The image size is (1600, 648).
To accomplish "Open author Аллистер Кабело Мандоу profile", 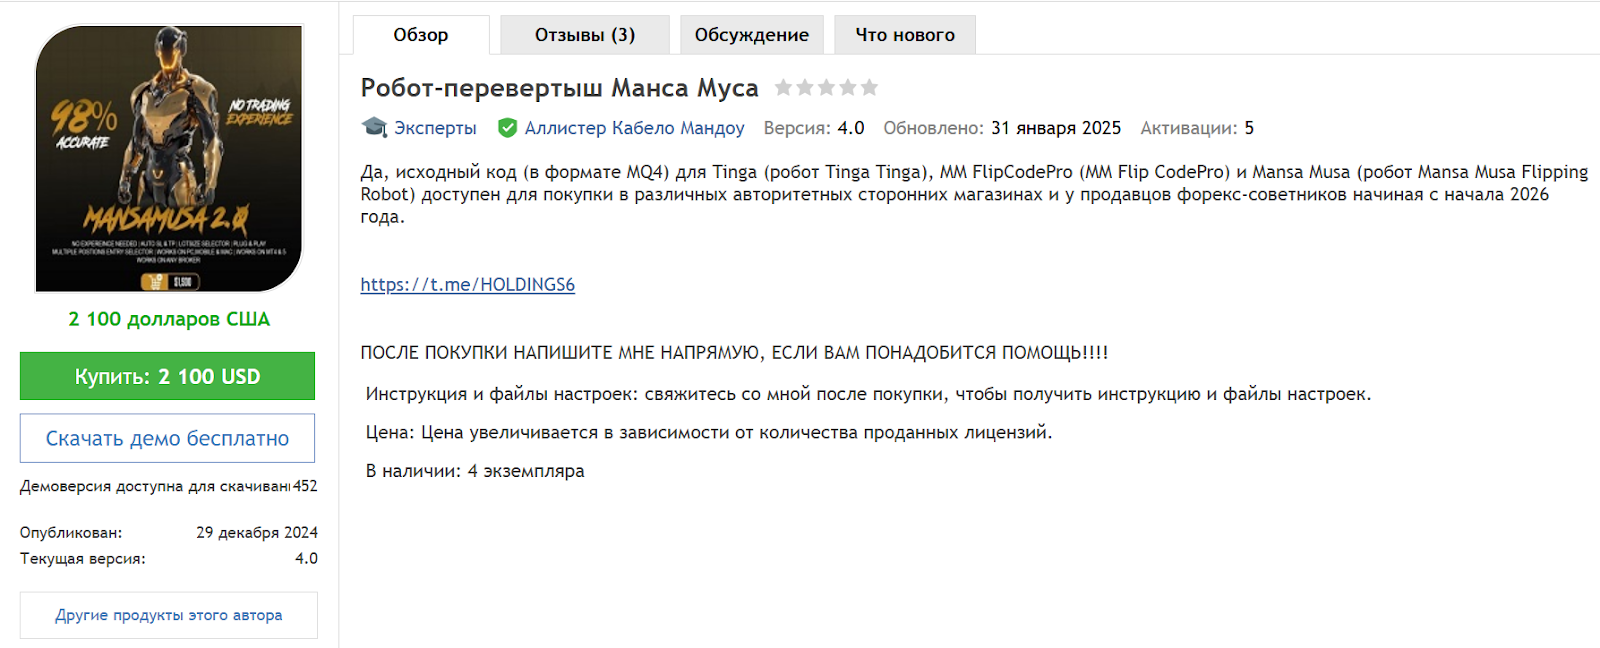I will point(634,128).
